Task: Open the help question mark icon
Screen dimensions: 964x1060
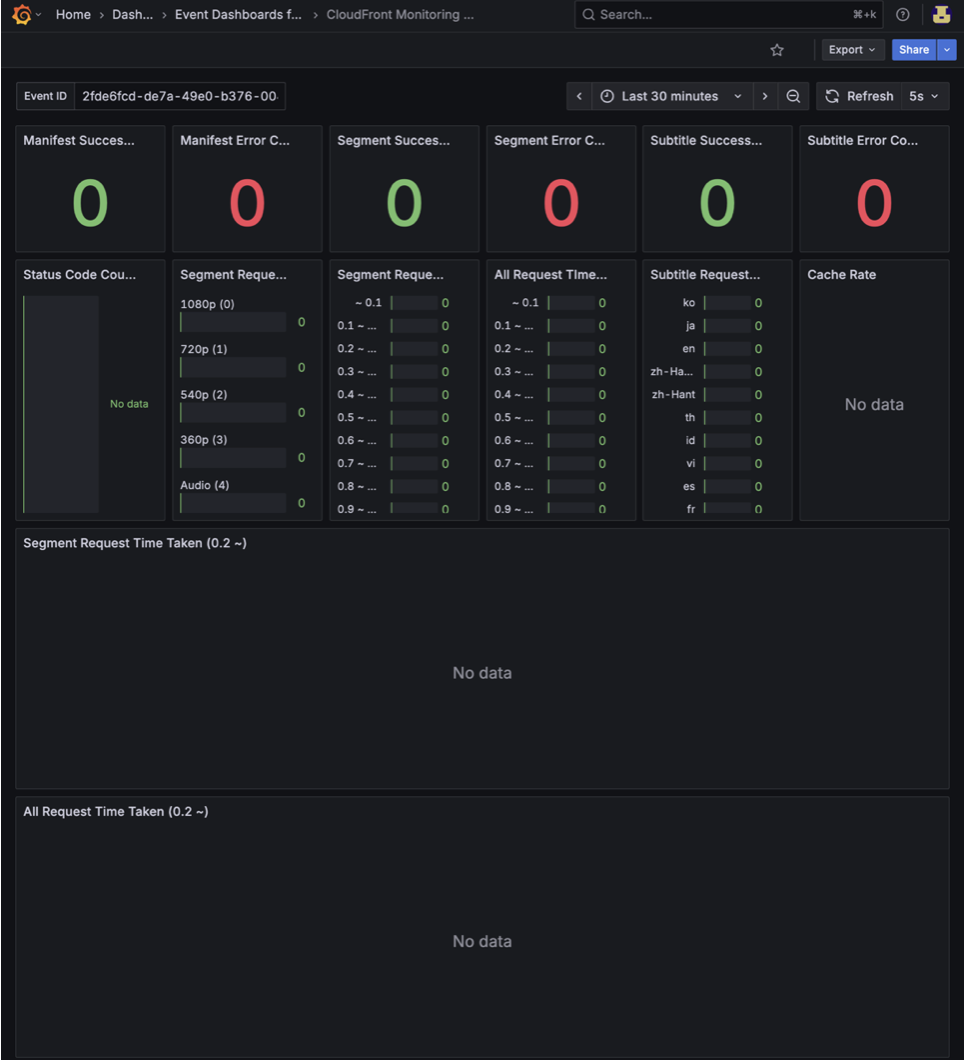Action: click(902, 14)
